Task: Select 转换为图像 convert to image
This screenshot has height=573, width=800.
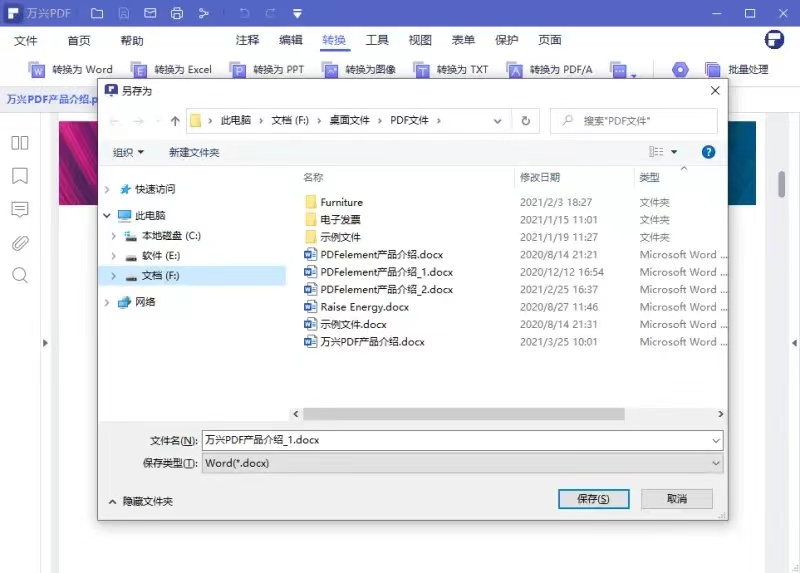Action: point(359,69)
